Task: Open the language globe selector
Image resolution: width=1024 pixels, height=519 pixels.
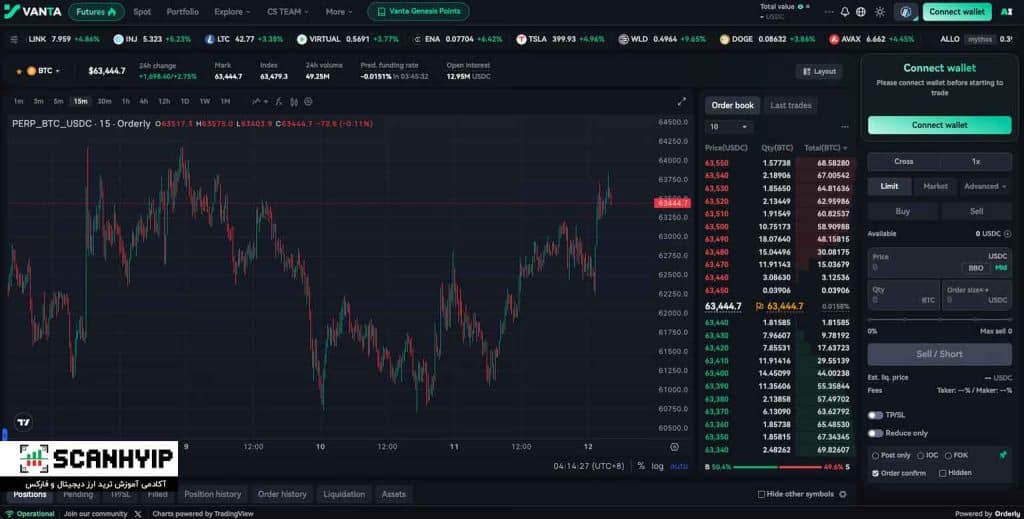Action: click(861, 12)
